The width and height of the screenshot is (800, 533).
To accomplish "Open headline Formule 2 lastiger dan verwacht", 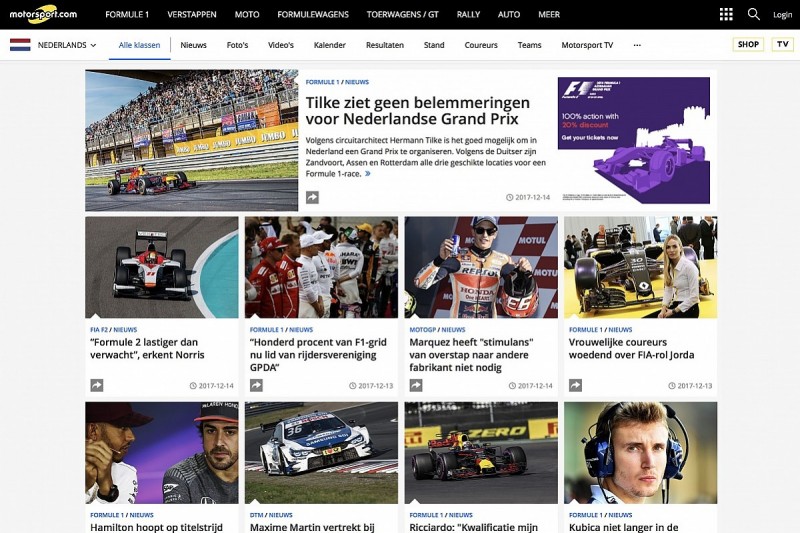I will 147,348.
